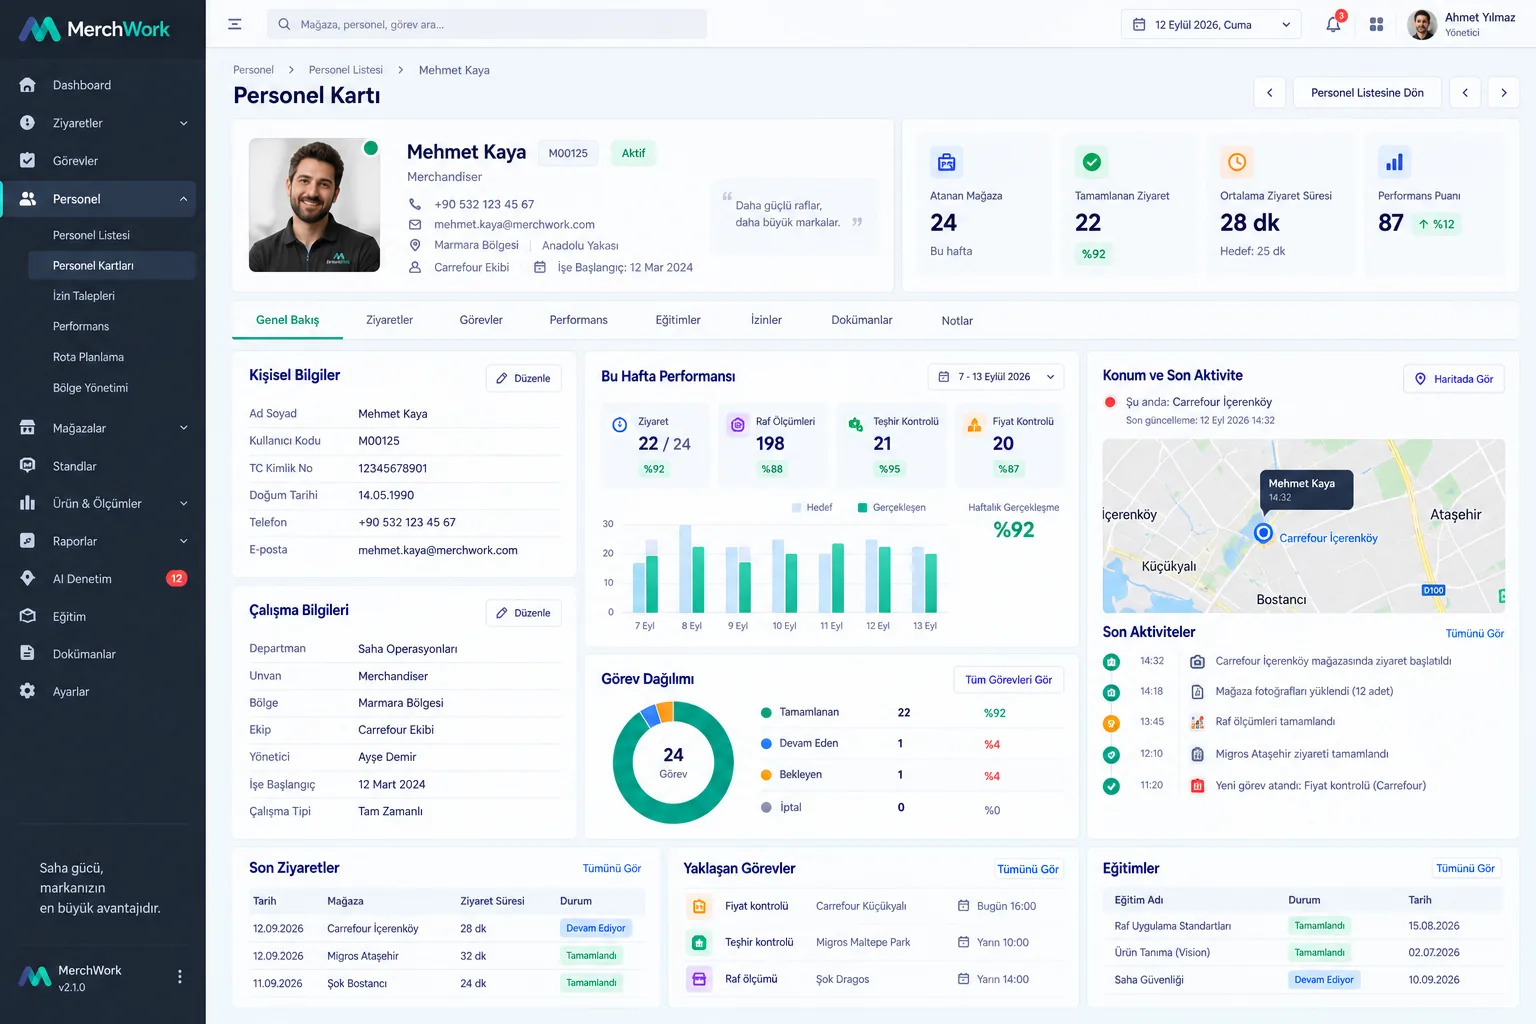The width and height of the screenshot is (1536, 1024).
Task: Click Düzenle in Çalışma Bilgileri
Action: tap(524, 613)
